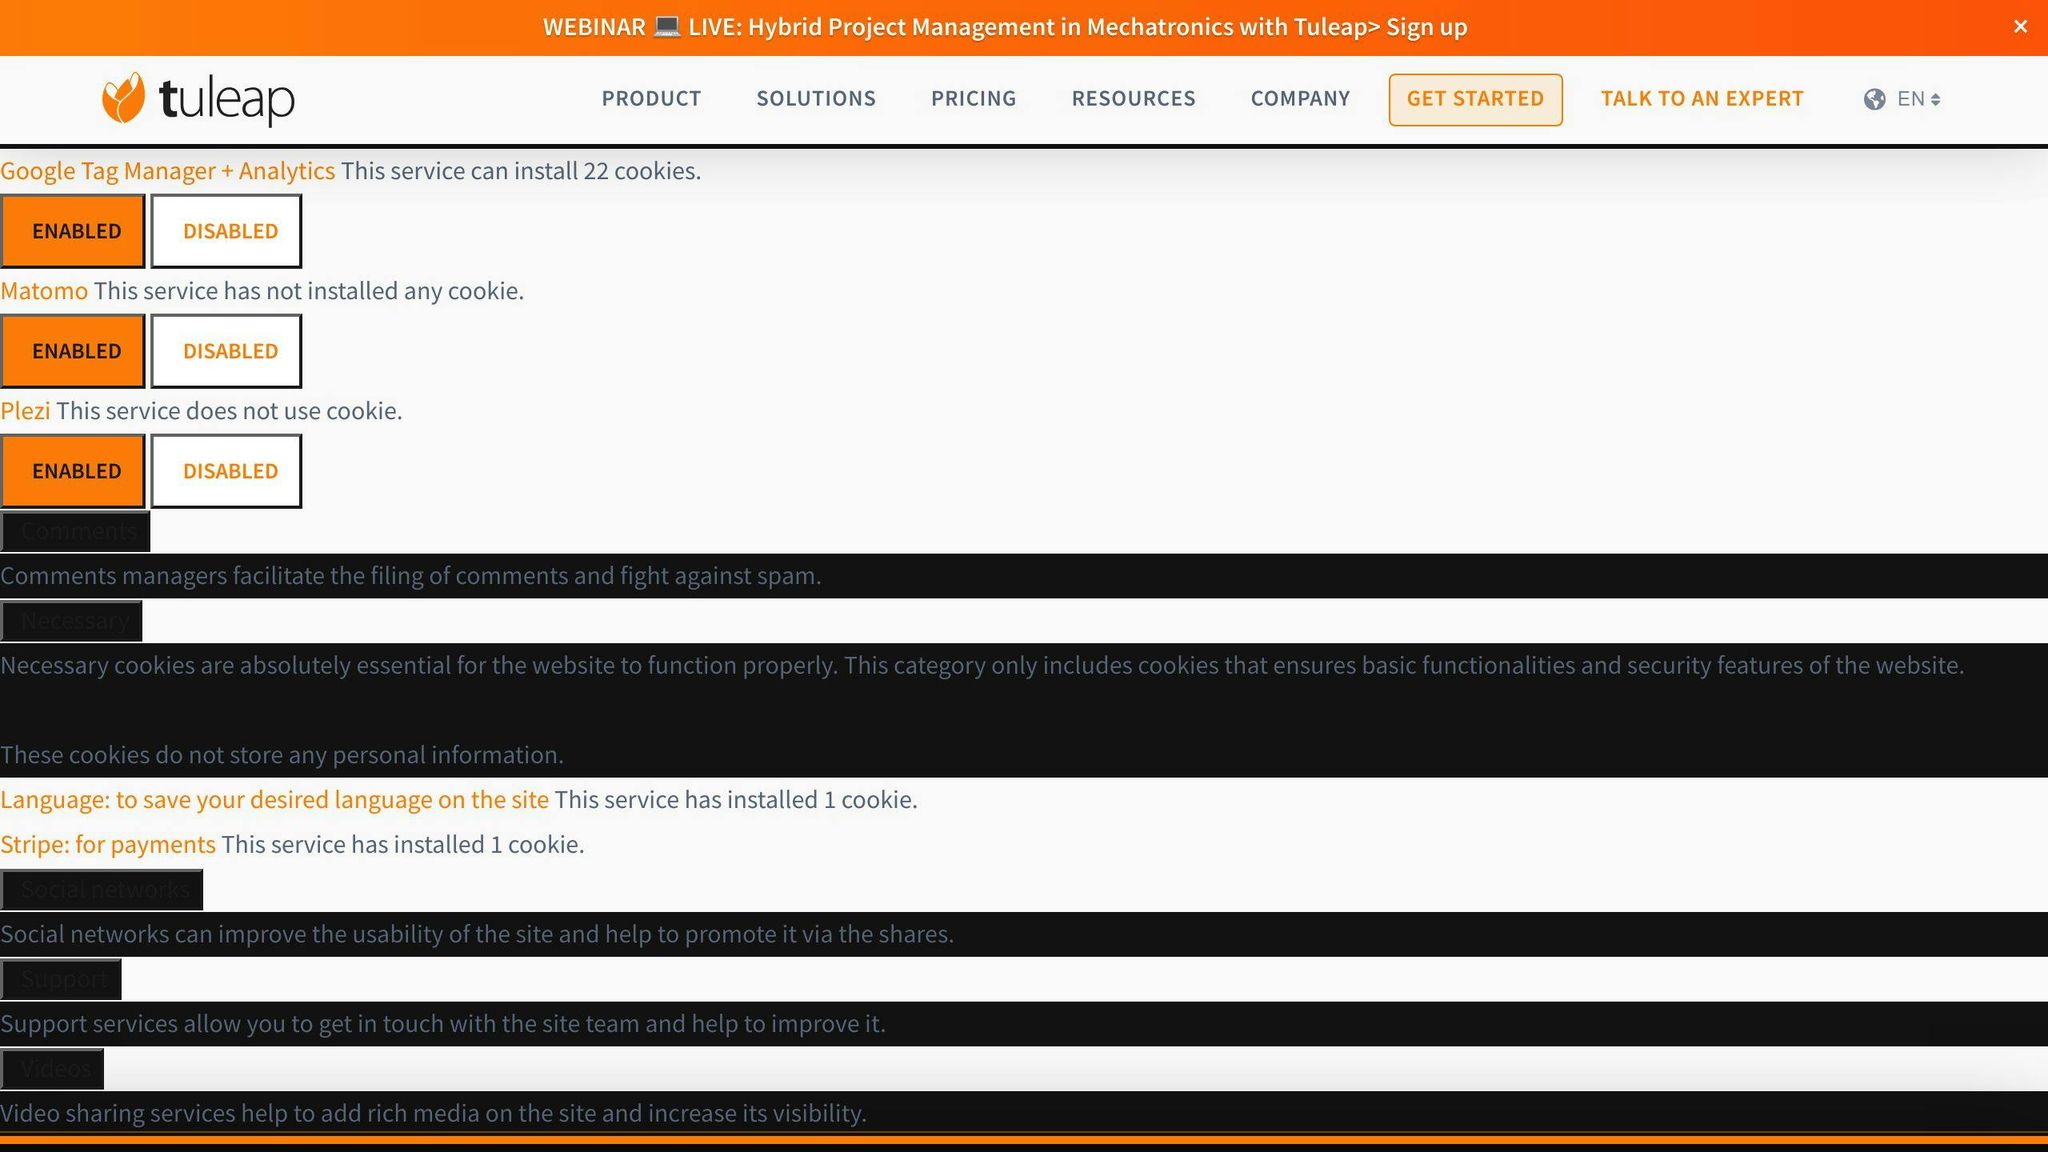2048x1152 pixels.
Task: Open the Resources menu
Action: pos(1133,99)
